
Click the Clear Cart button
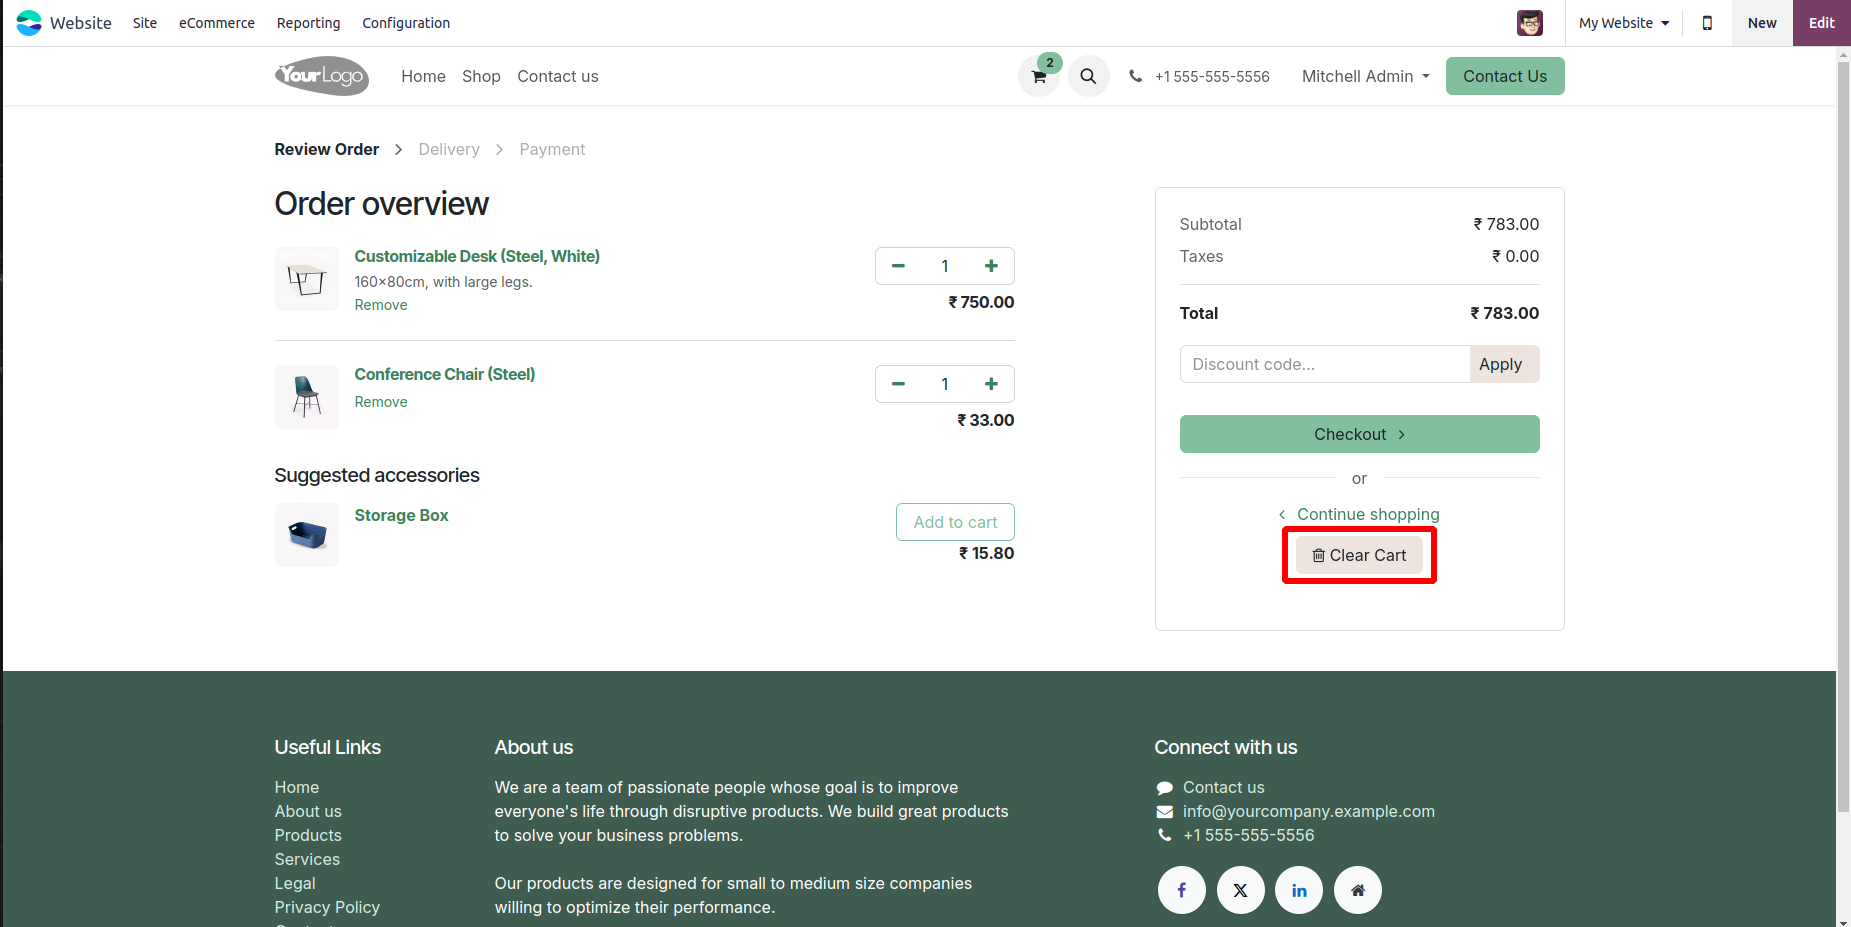[1359, 555]
